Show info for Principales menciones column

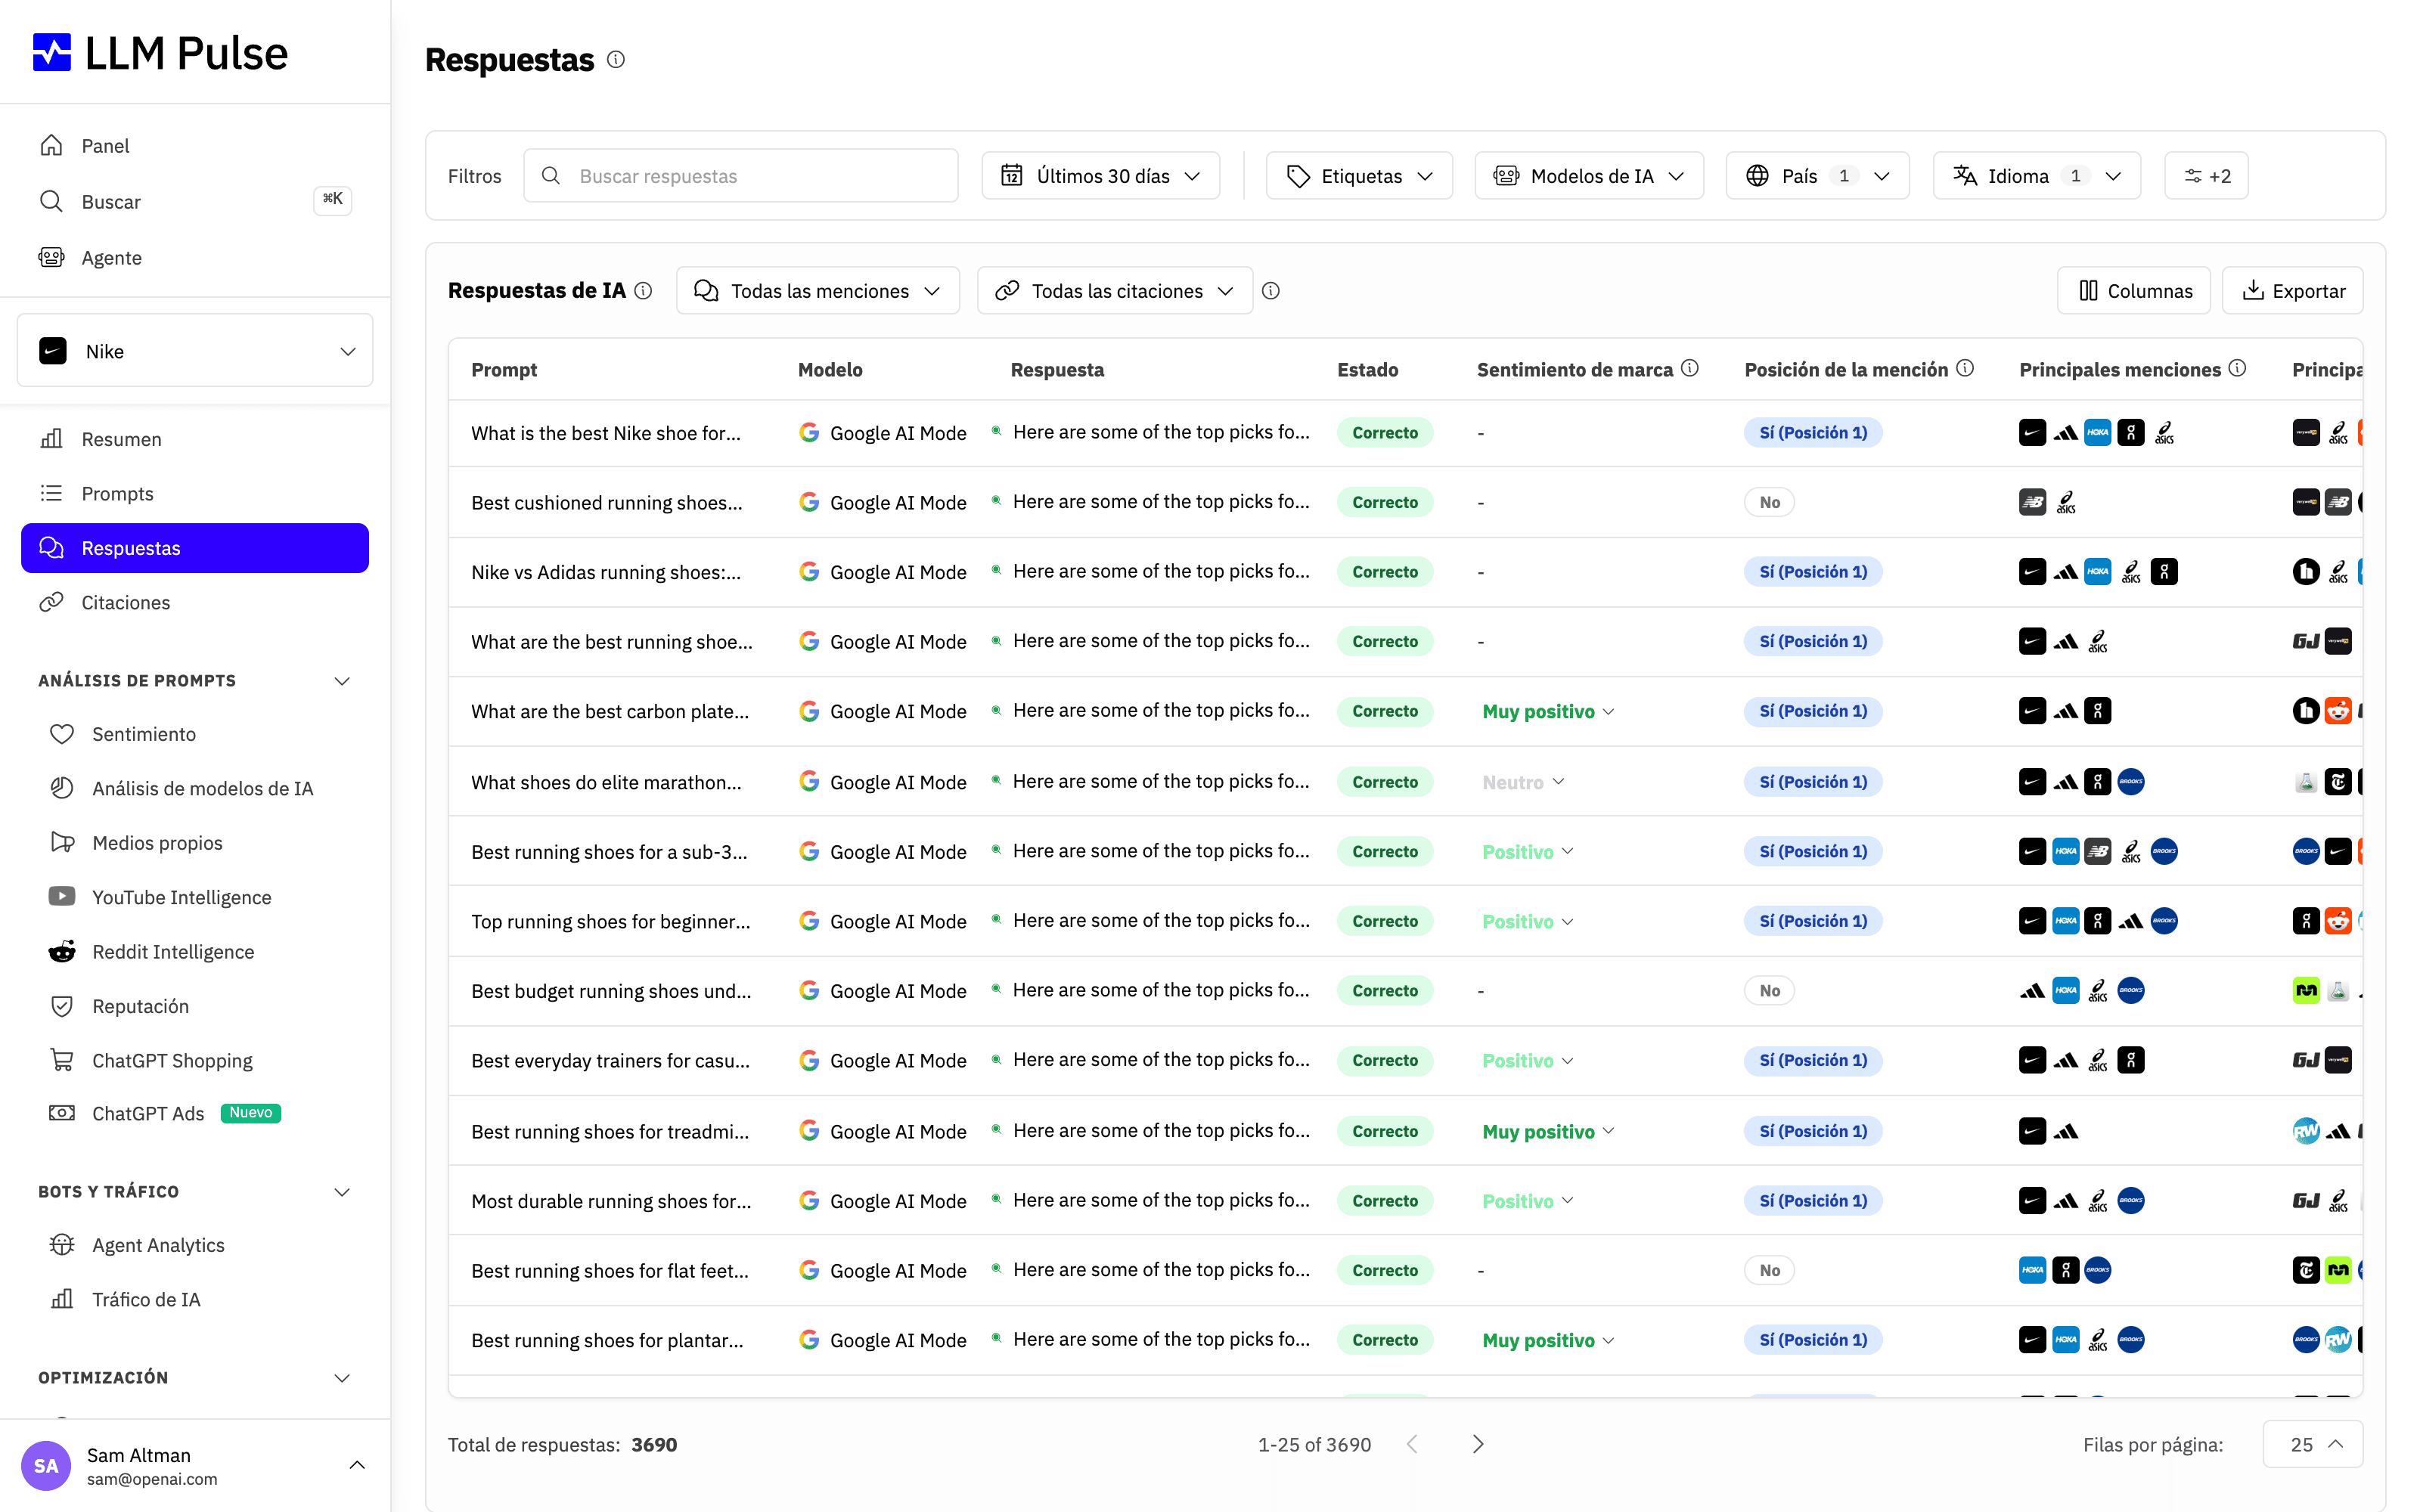tap(2238, 368)
